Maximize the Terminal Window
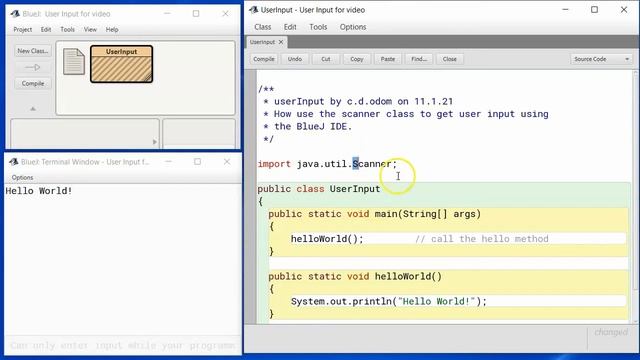This screenshot has height=360, width=640. point(198,162)
